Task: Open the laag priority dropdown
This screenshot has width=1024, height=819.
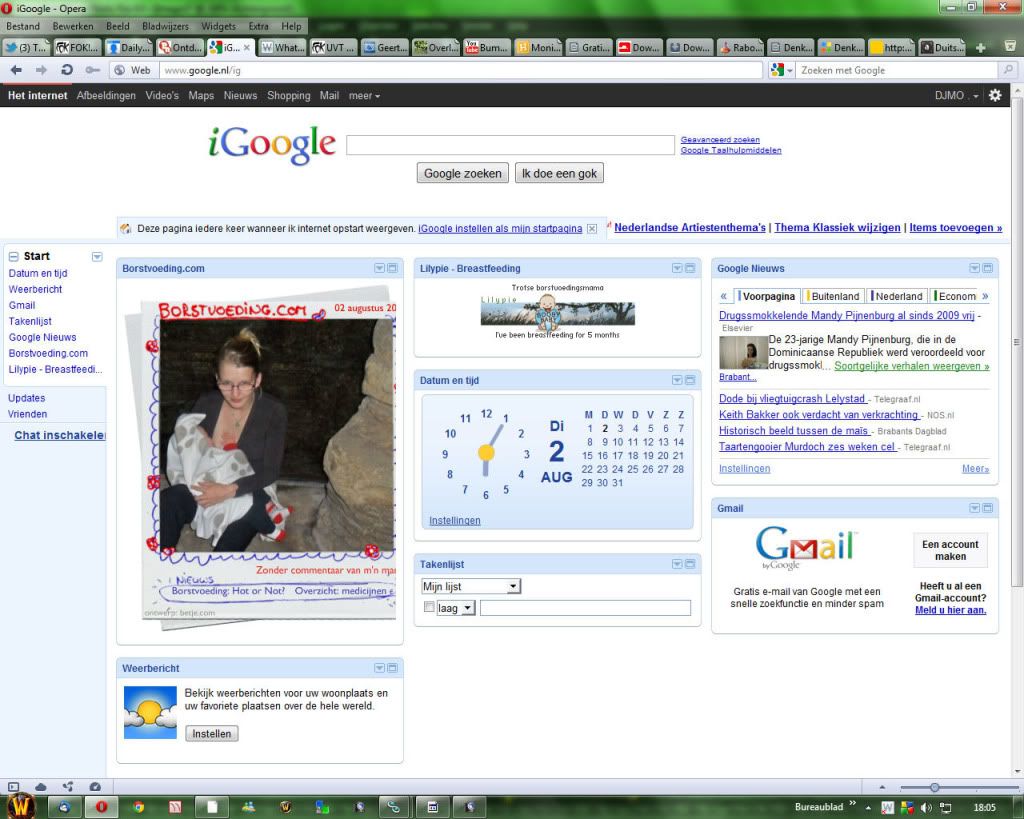Action: [455, 608]
